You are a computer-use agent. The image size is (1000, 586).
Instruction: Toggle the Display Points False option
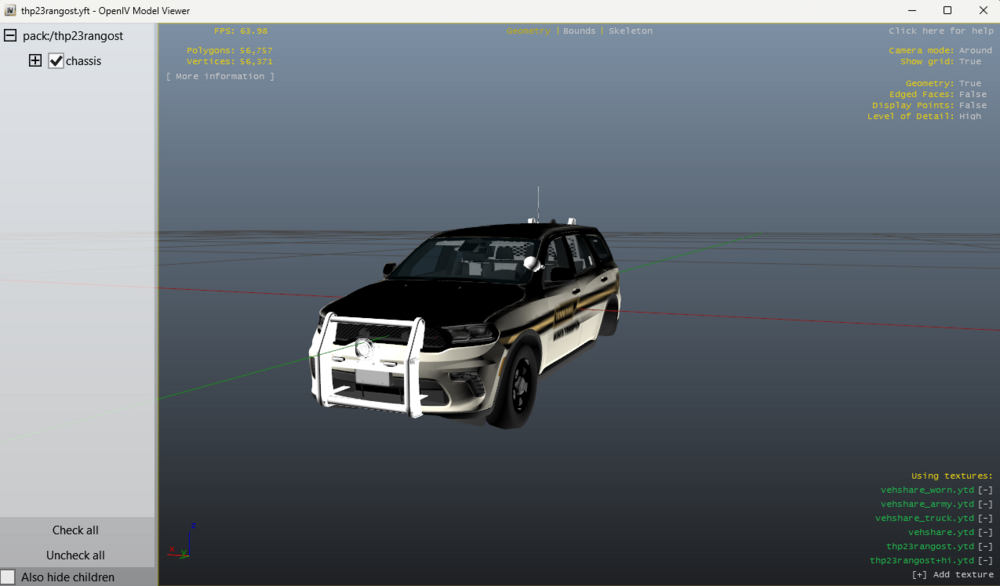973,105
